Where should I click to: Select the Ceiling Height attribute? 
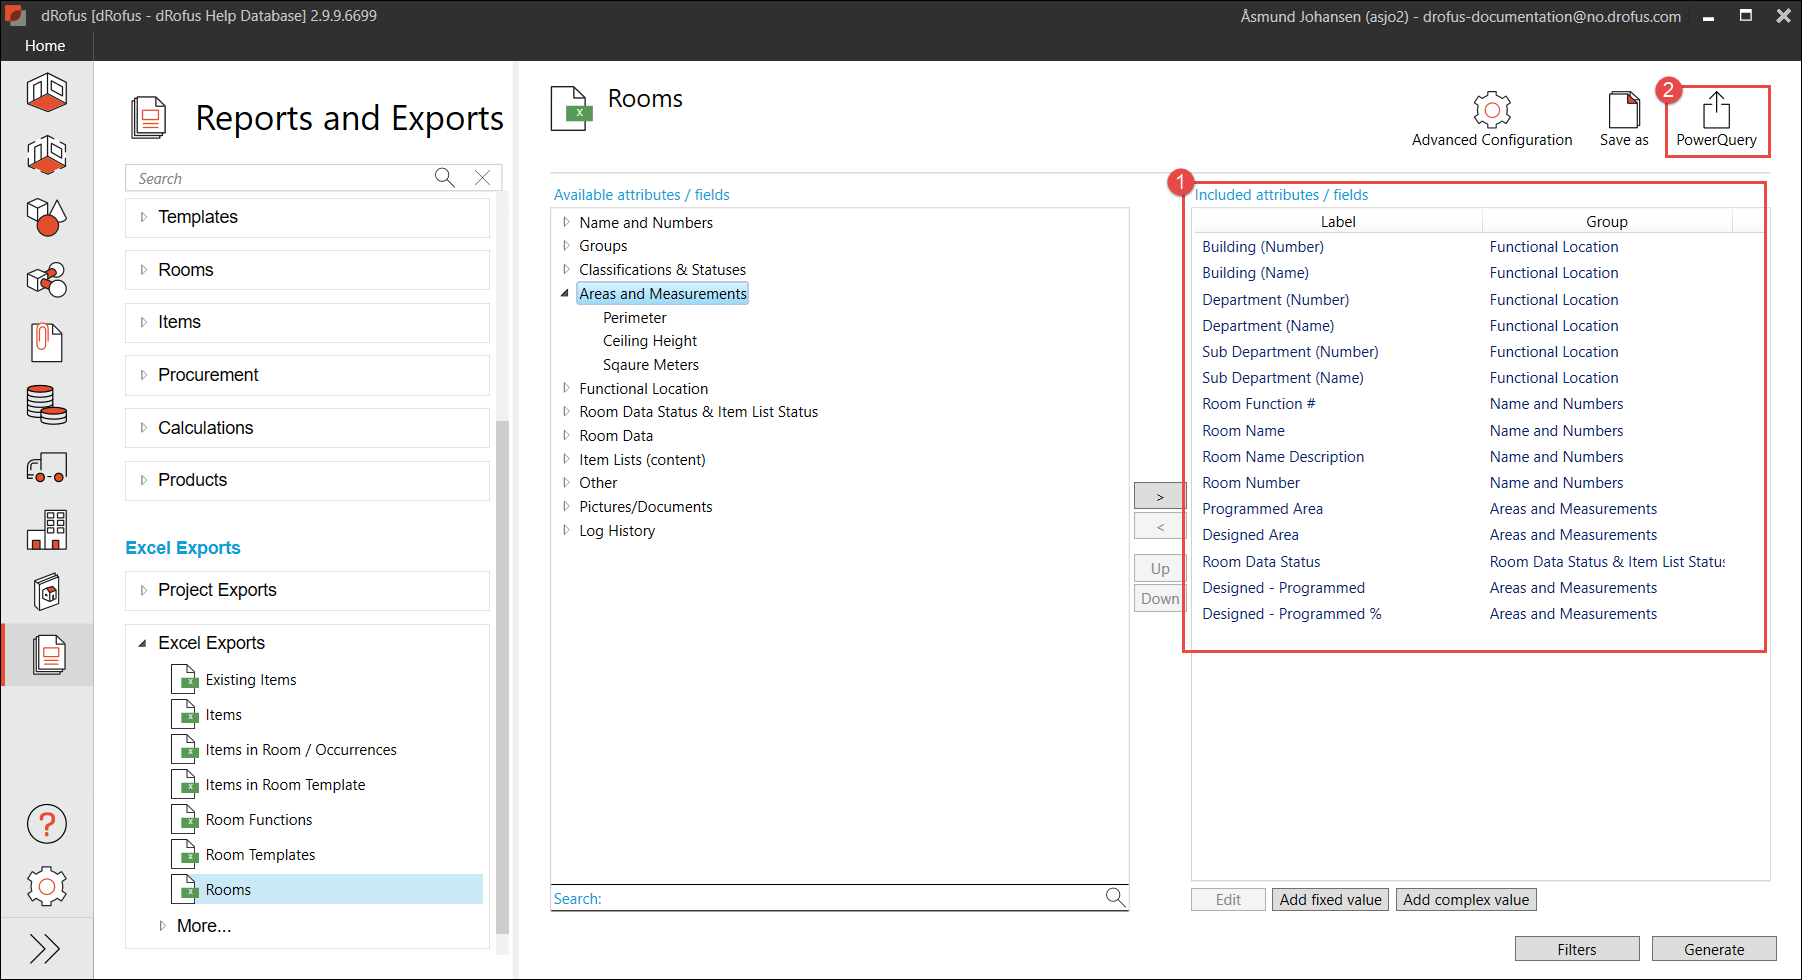pyautogui.click(x=650, y=341)
